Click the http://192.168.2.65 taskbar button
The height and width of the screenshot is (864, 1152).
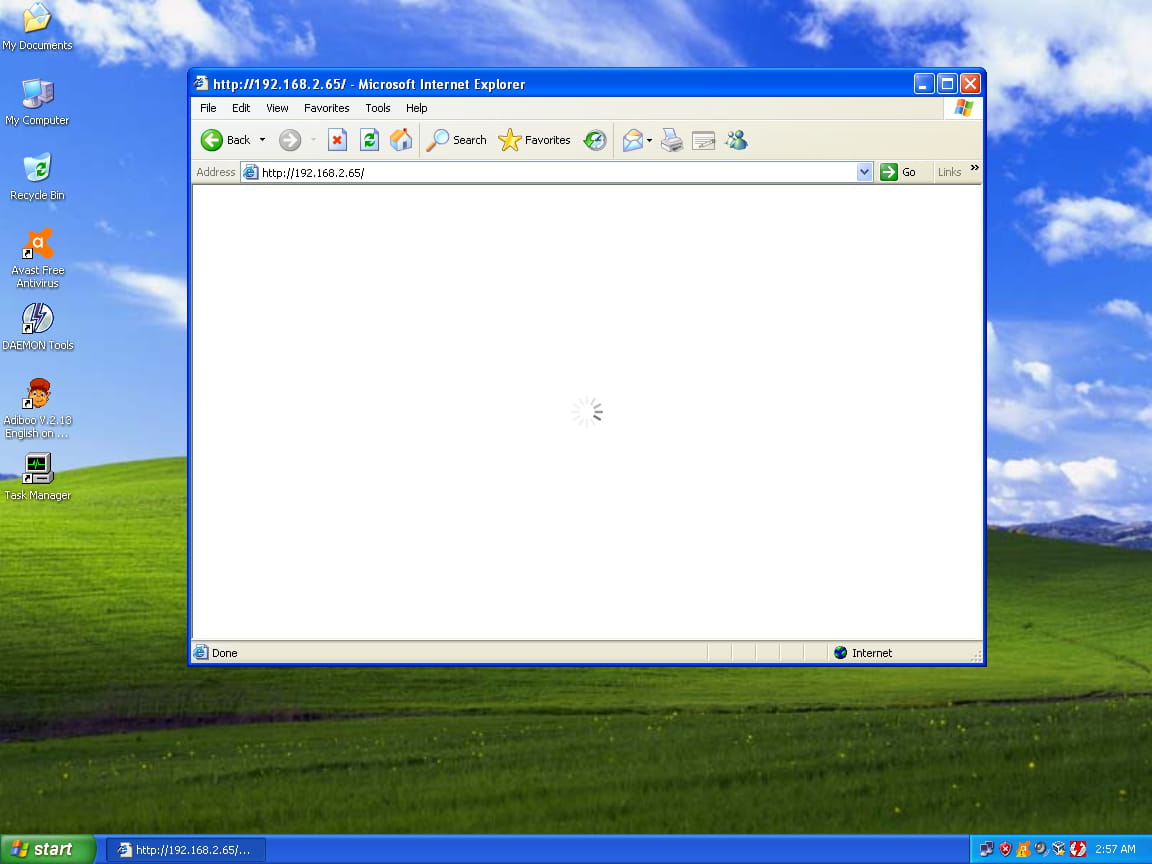coord(186,850)
